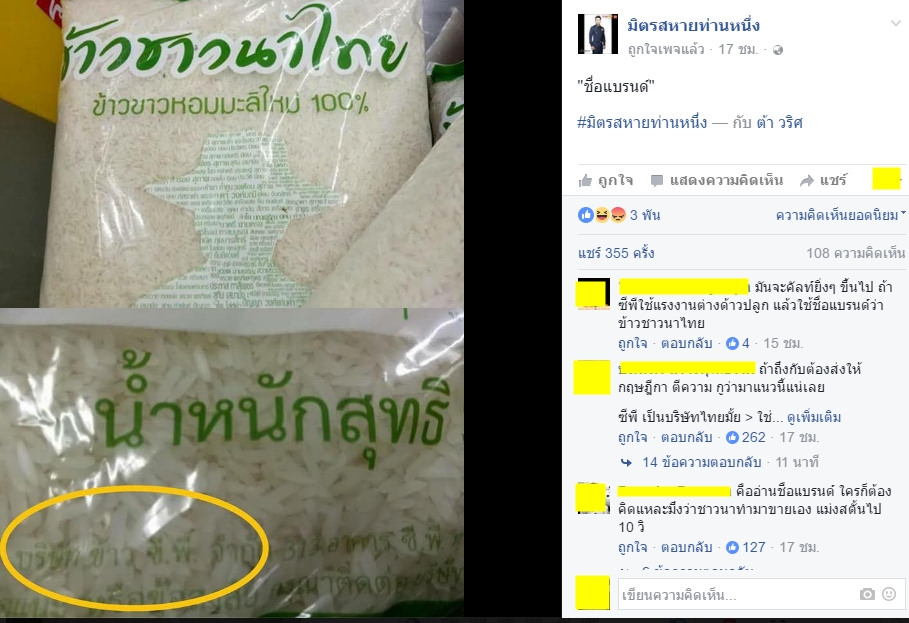The image size is (909, 623).
Task: Click the like count 262 on comment
Action: (x=746, y=437)
